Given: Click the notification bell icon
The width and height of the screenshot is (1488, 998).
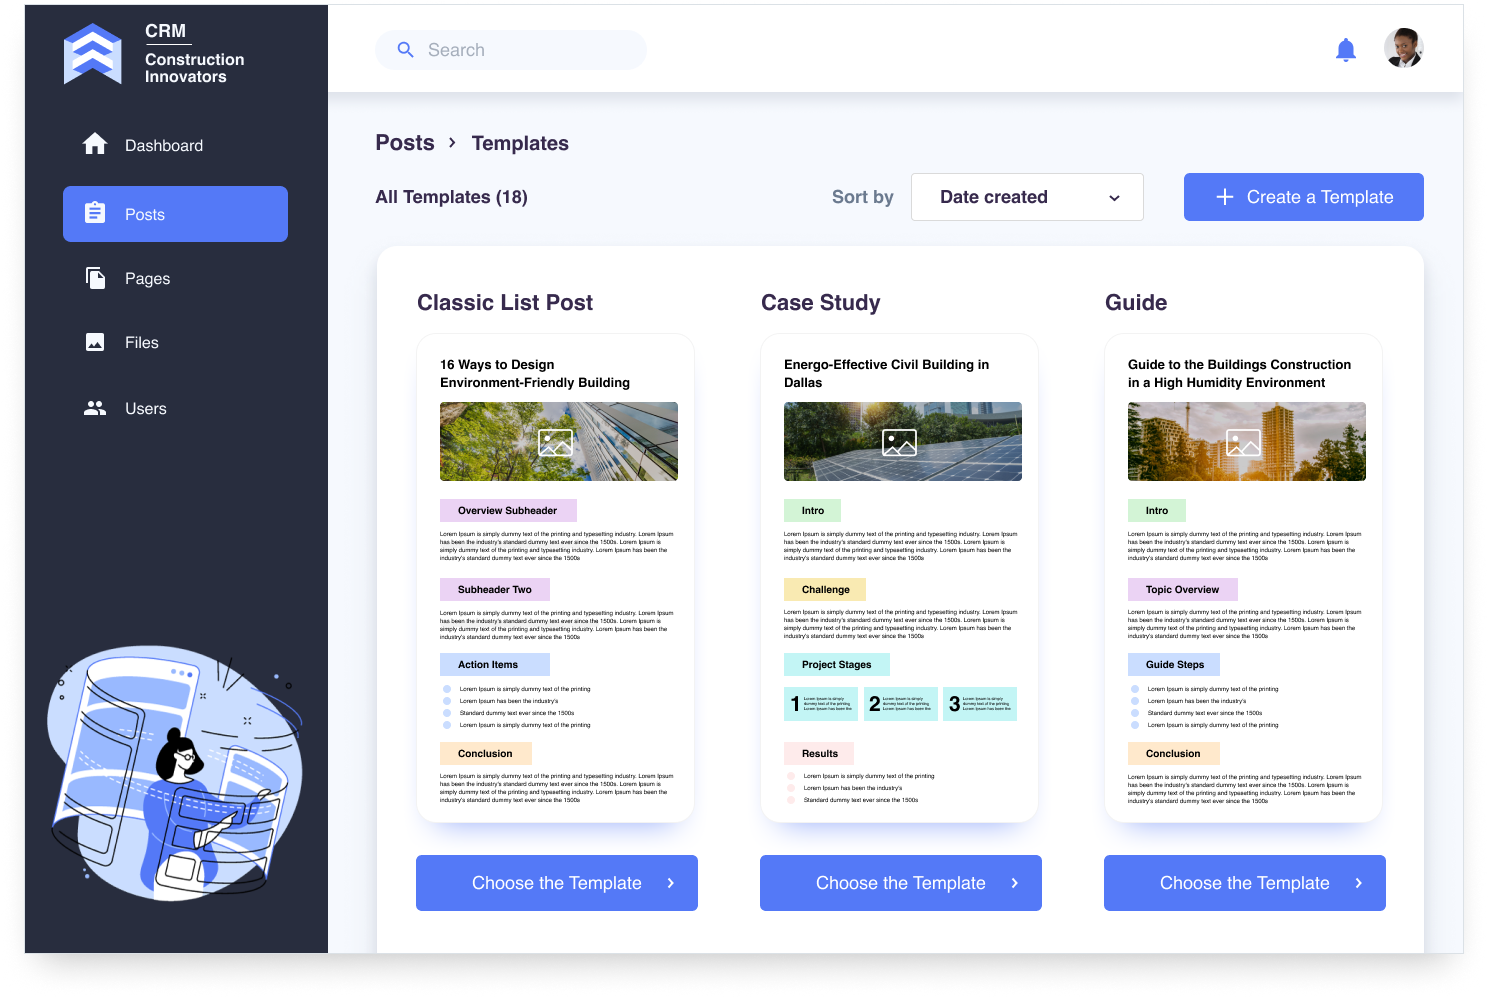Looking at the screenshot, I should point(1345,50).
